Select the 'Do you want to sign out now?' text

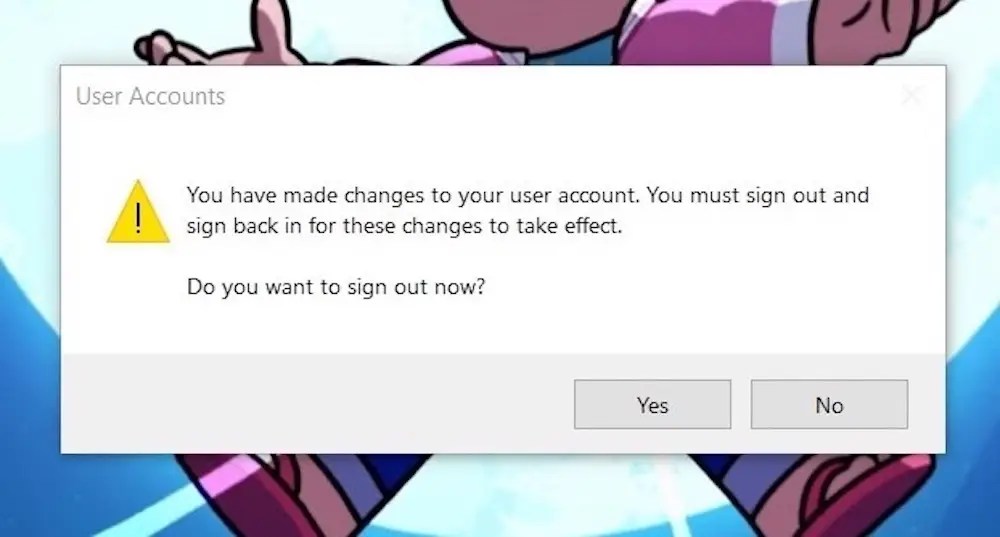point(336,287)
